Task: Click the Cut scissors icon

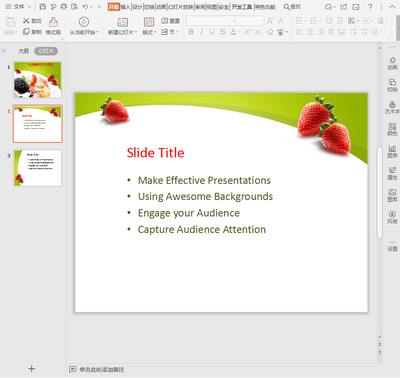Action: (26, 21)
